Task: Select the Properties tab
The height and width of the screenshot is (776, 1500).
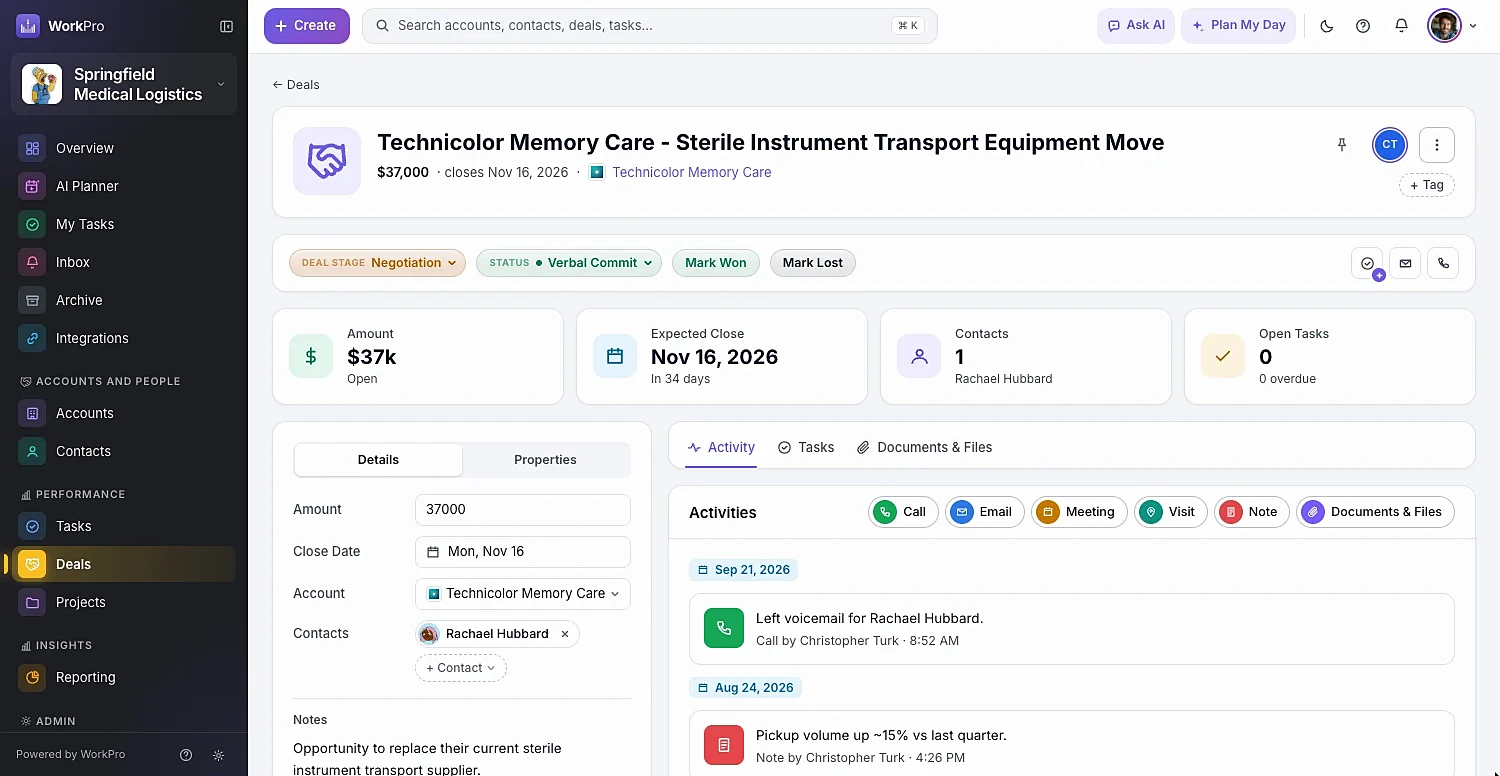Action: click(x=545, y=460)
